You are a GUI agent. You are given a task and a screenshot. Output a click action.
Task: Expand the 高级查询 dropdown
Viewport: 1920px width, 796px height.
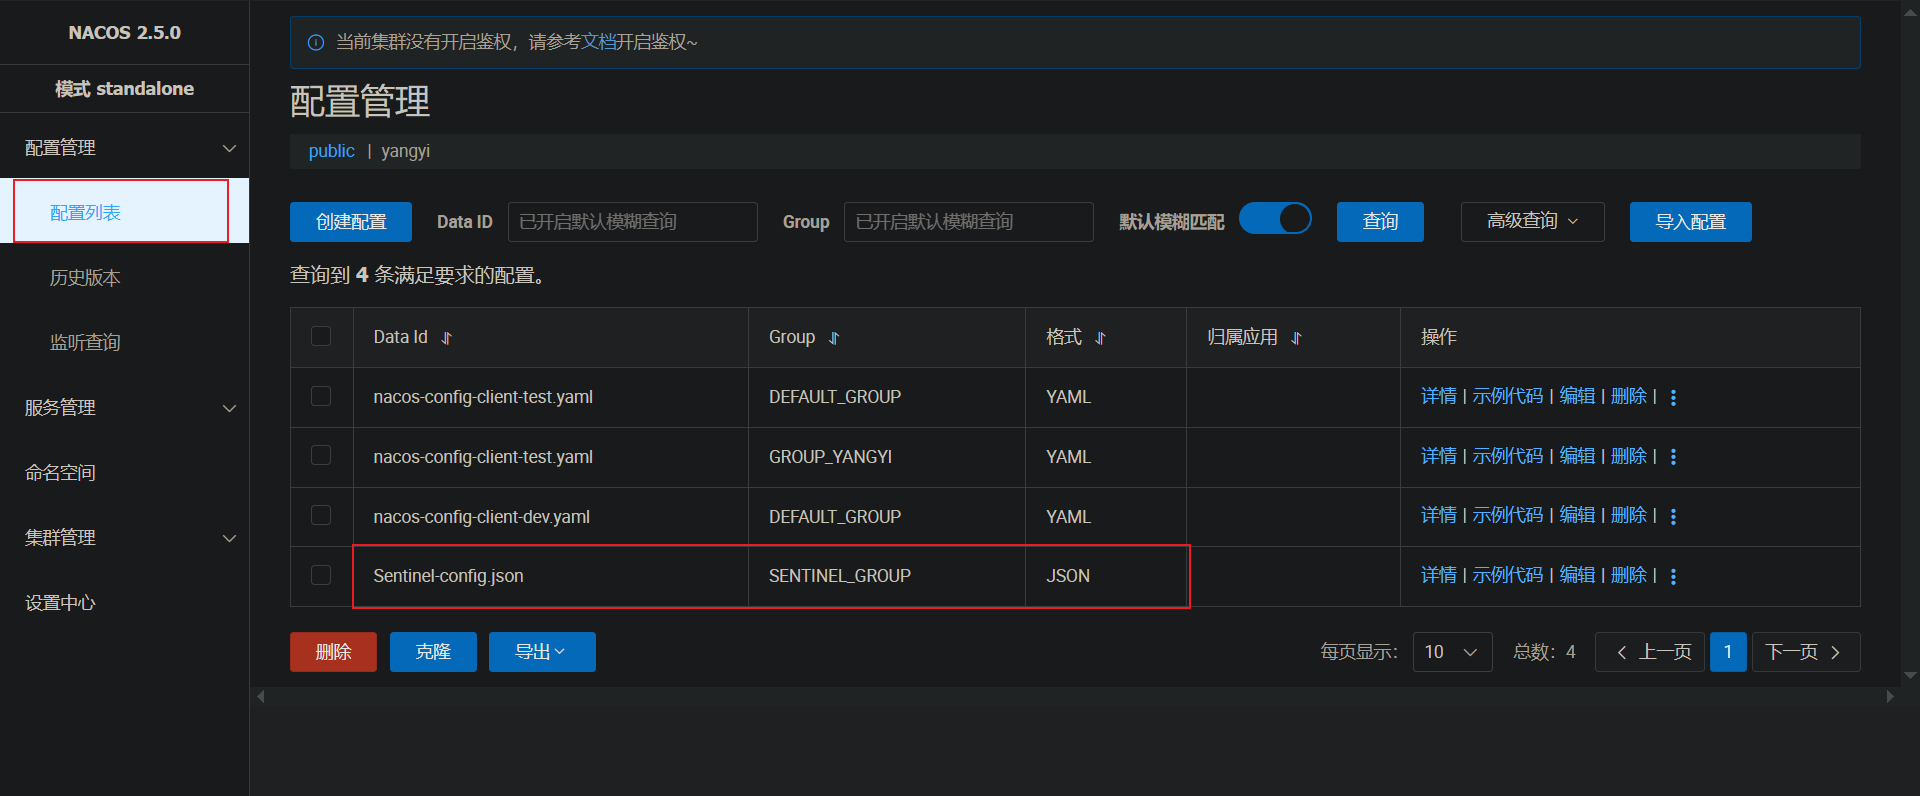(1532, 221)
